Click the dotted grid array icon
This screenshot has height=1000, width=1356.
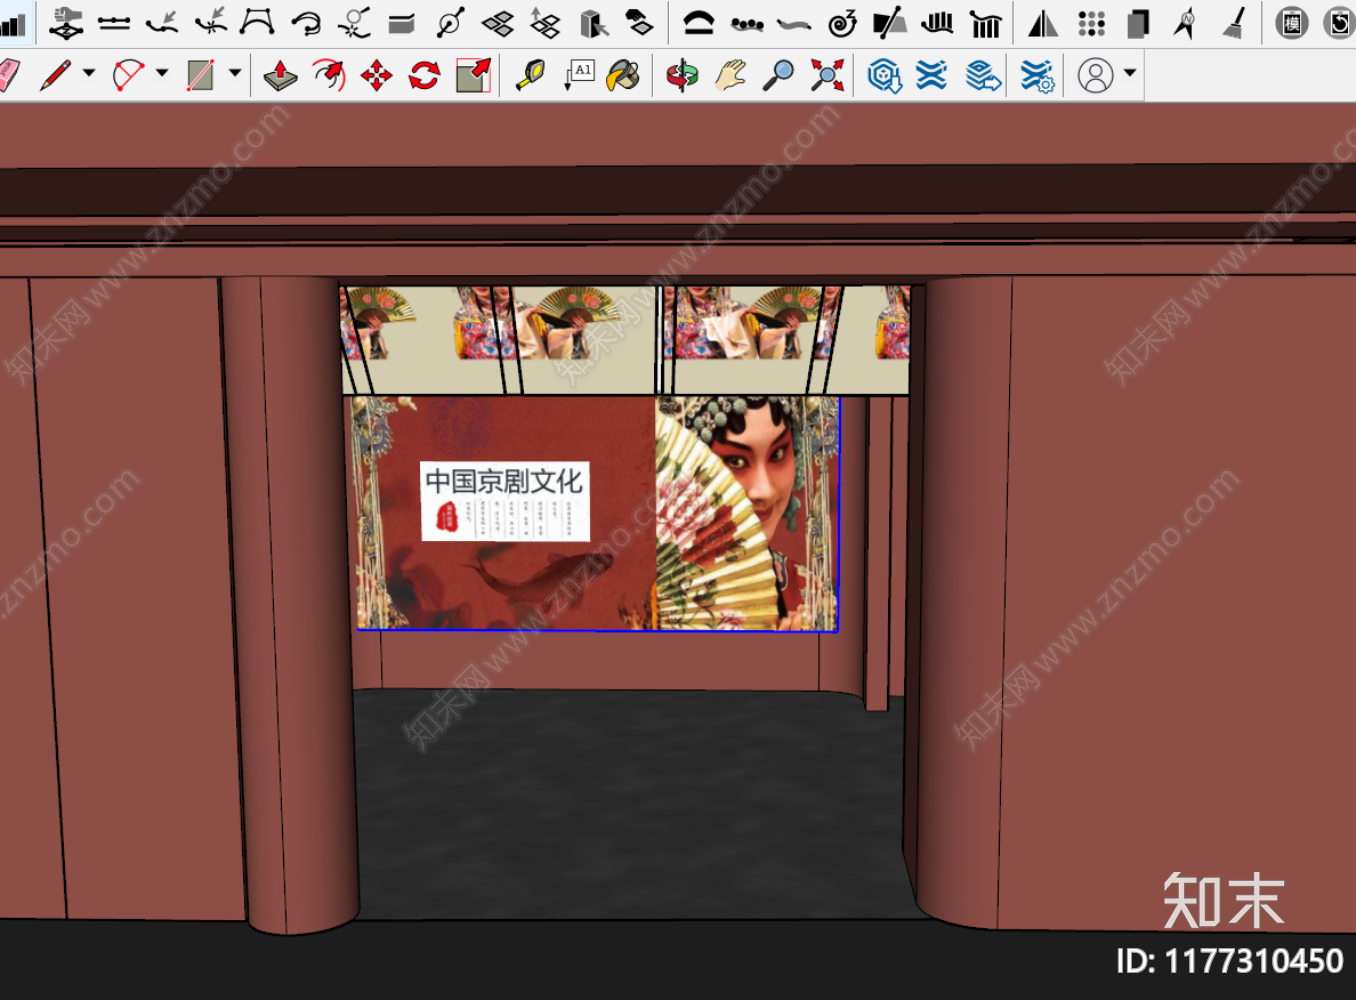click(x=1091, y=22)
